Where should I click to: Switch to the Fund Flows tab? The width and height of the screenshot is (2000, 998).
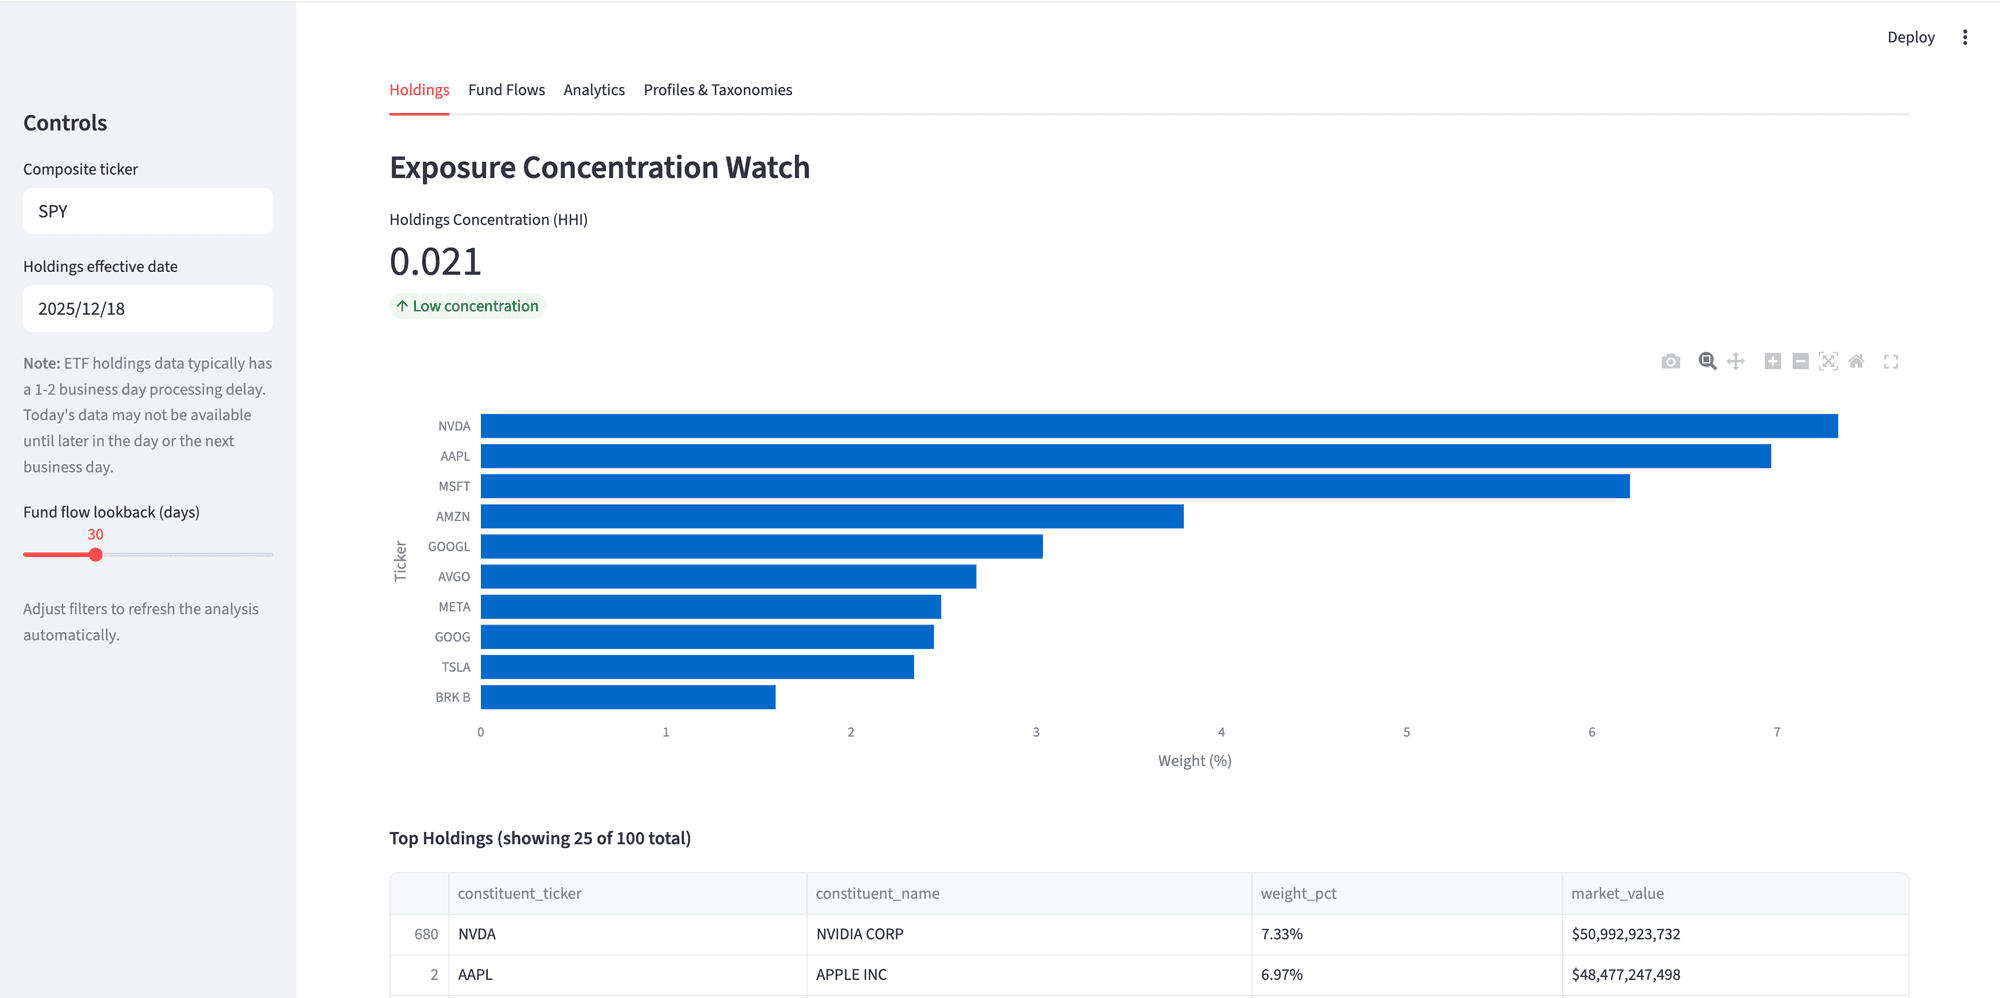[x=506, y=90]
